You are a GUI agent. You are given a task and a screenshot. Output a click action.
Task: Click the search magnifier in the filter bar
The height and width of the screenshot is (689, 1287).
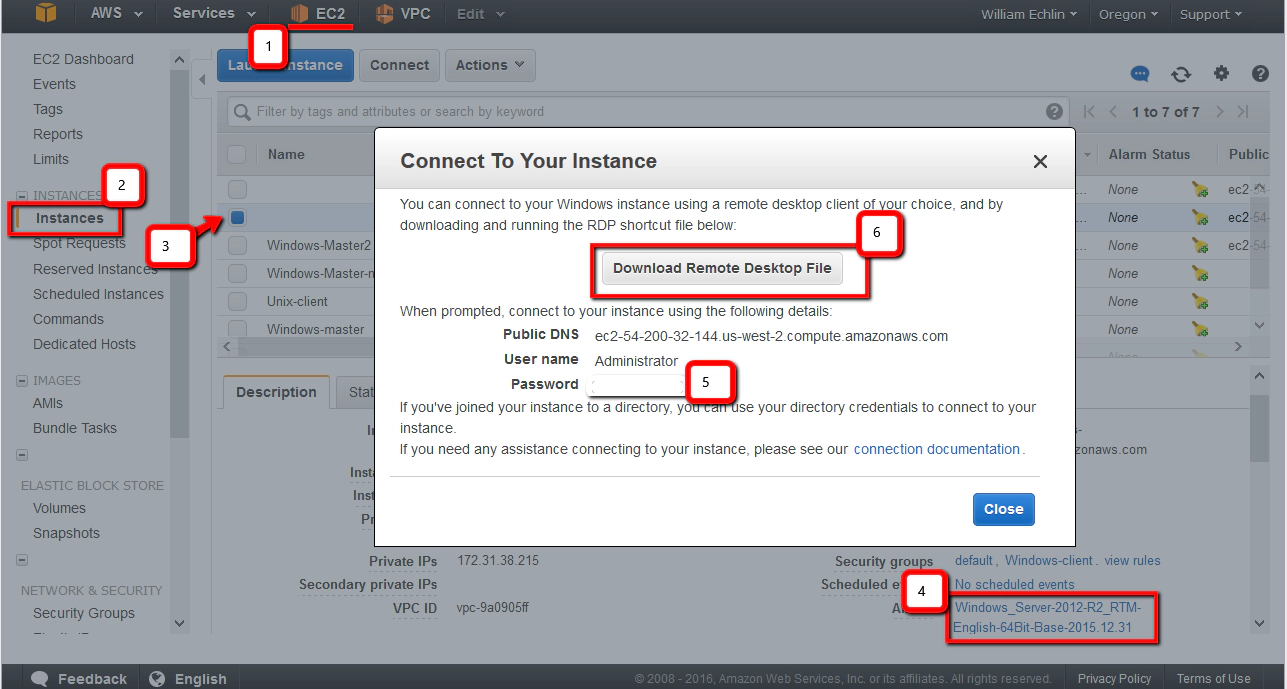coord(240,111)
